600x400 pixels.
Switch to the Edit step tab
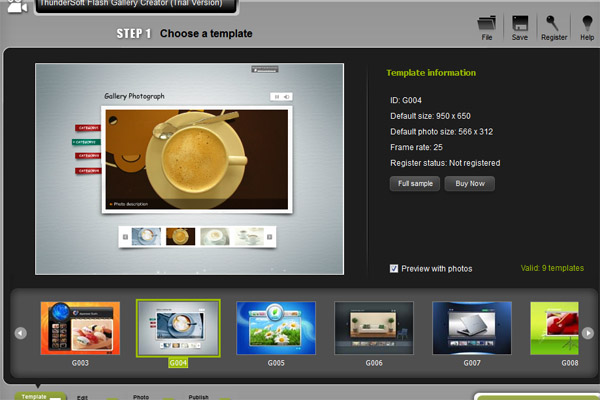(x=82, y=397)
